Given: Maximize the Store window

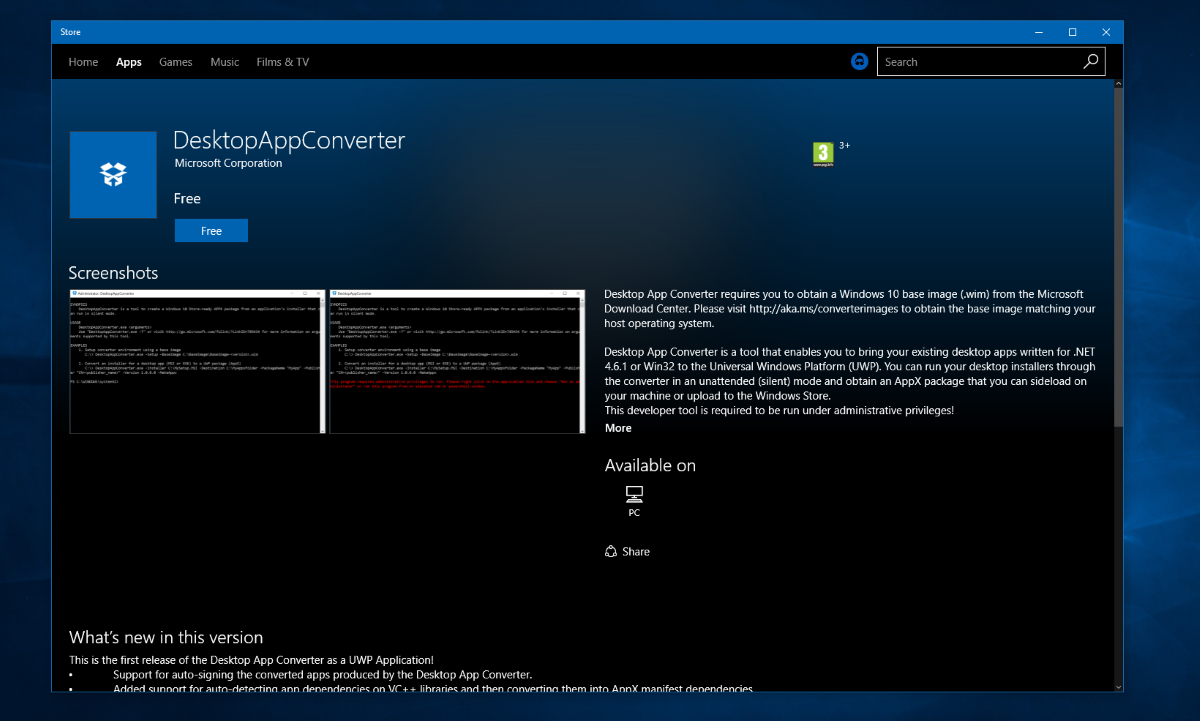Looking at the screenshot, I should tap(1072, 32).
